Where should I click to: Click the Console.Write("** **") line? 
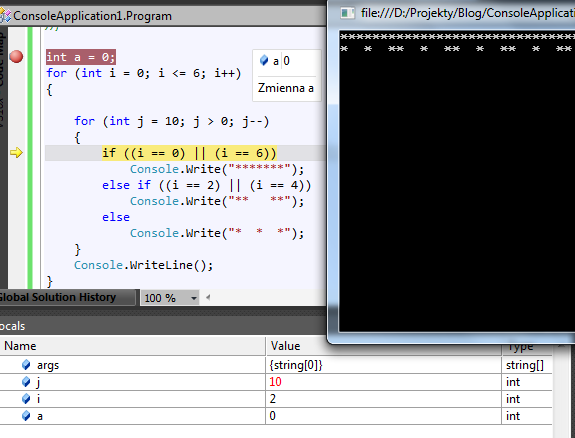point(217,201)
